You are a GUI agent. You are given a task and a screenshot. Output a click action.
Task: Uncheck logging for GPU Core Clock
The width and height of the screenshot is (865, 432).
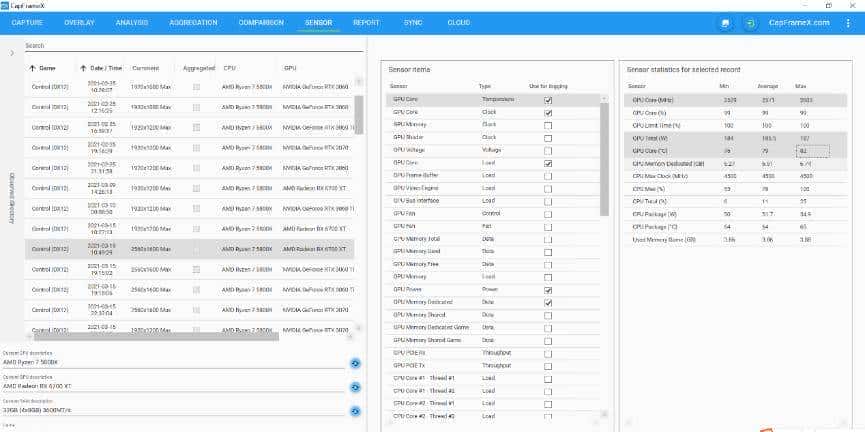(x=548, y=113)
